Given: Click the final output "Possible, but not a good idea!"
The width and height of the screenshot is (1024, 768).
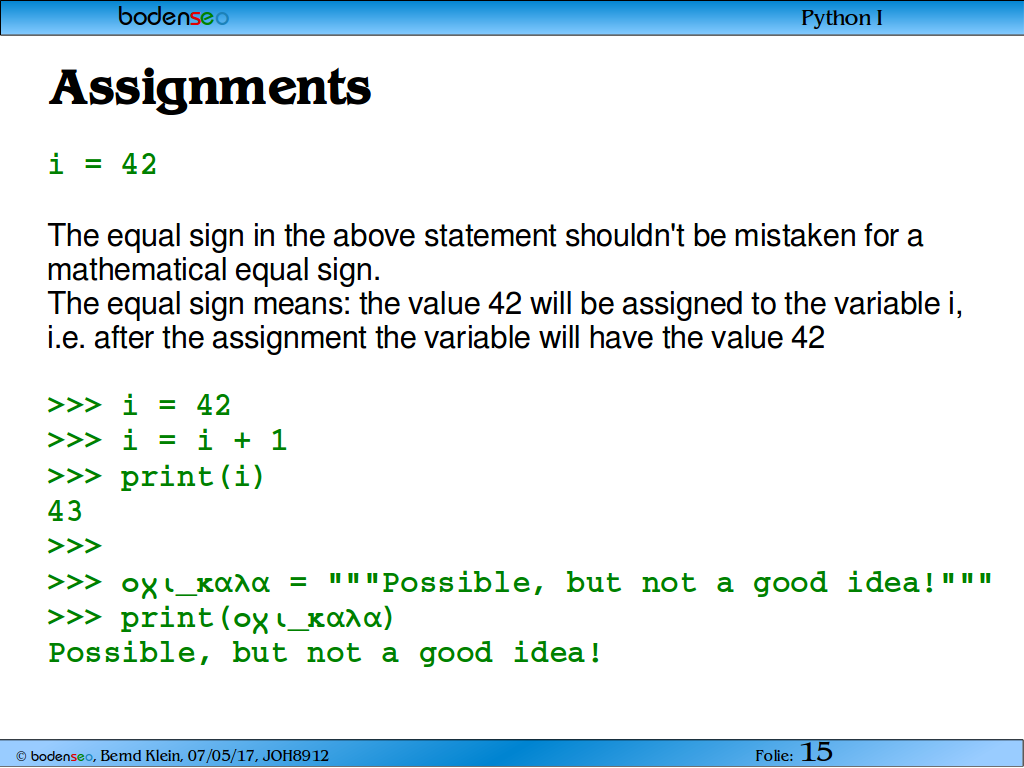Looking at the screenshot, I should tap(325, 653).
